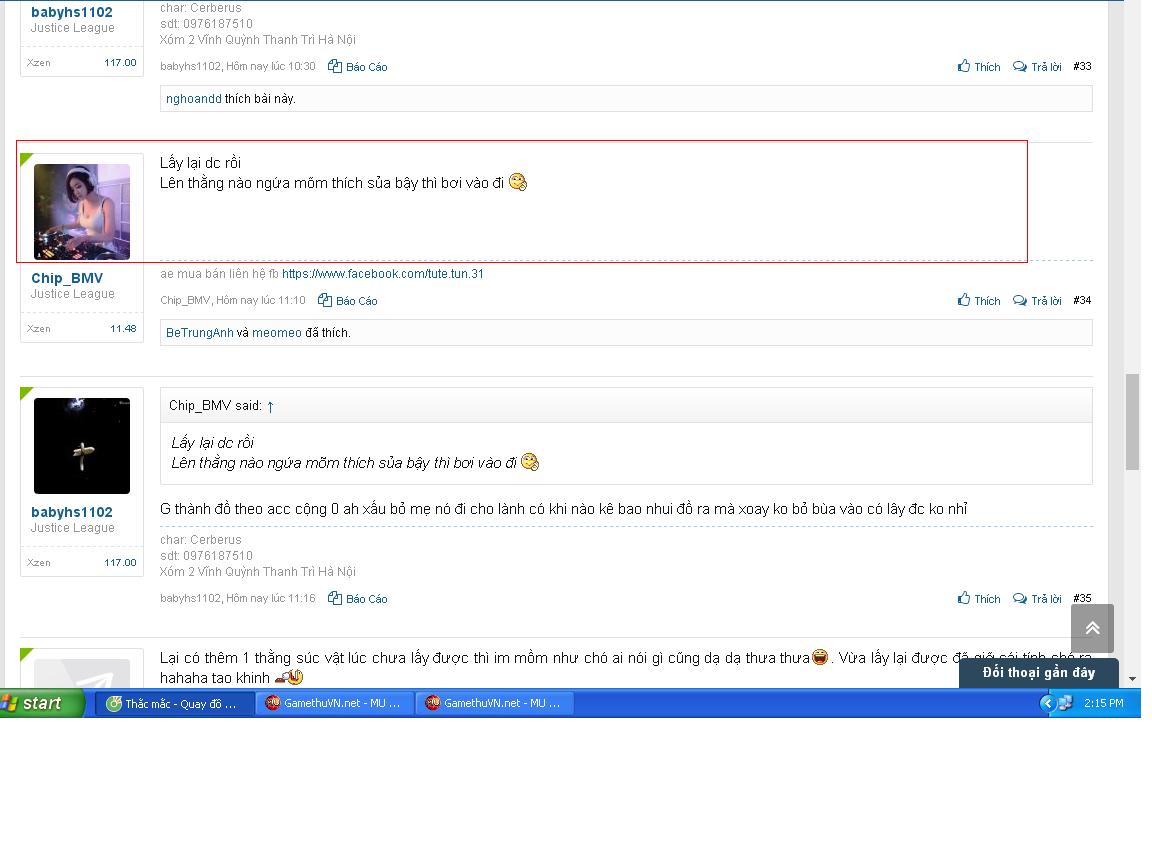Click the Báo Cáo report icon on post #35

coord(335,598)
